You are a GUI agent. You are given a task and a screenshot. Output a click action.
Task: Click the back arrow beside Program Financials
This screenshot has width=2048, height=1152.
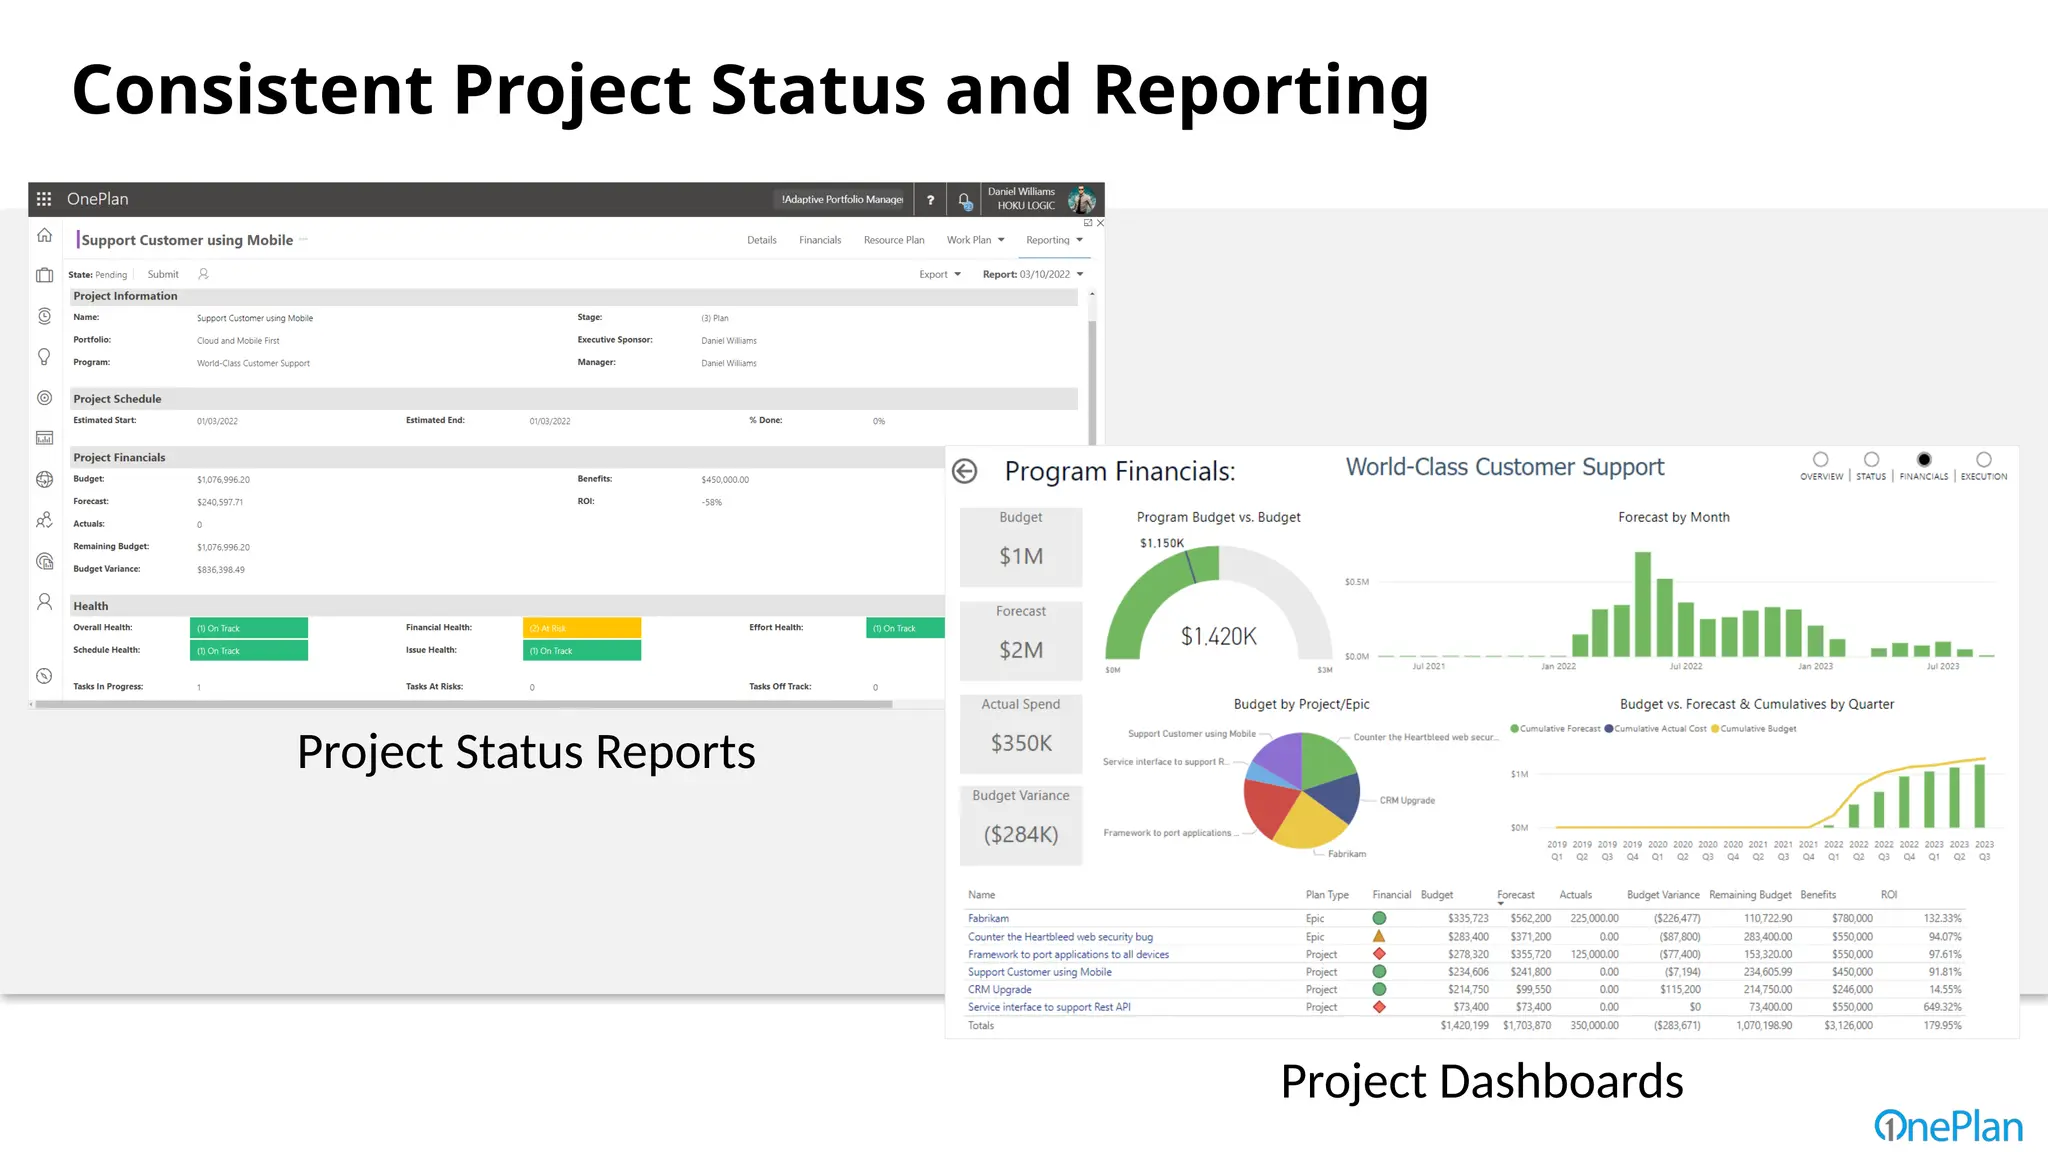(965, 471)
